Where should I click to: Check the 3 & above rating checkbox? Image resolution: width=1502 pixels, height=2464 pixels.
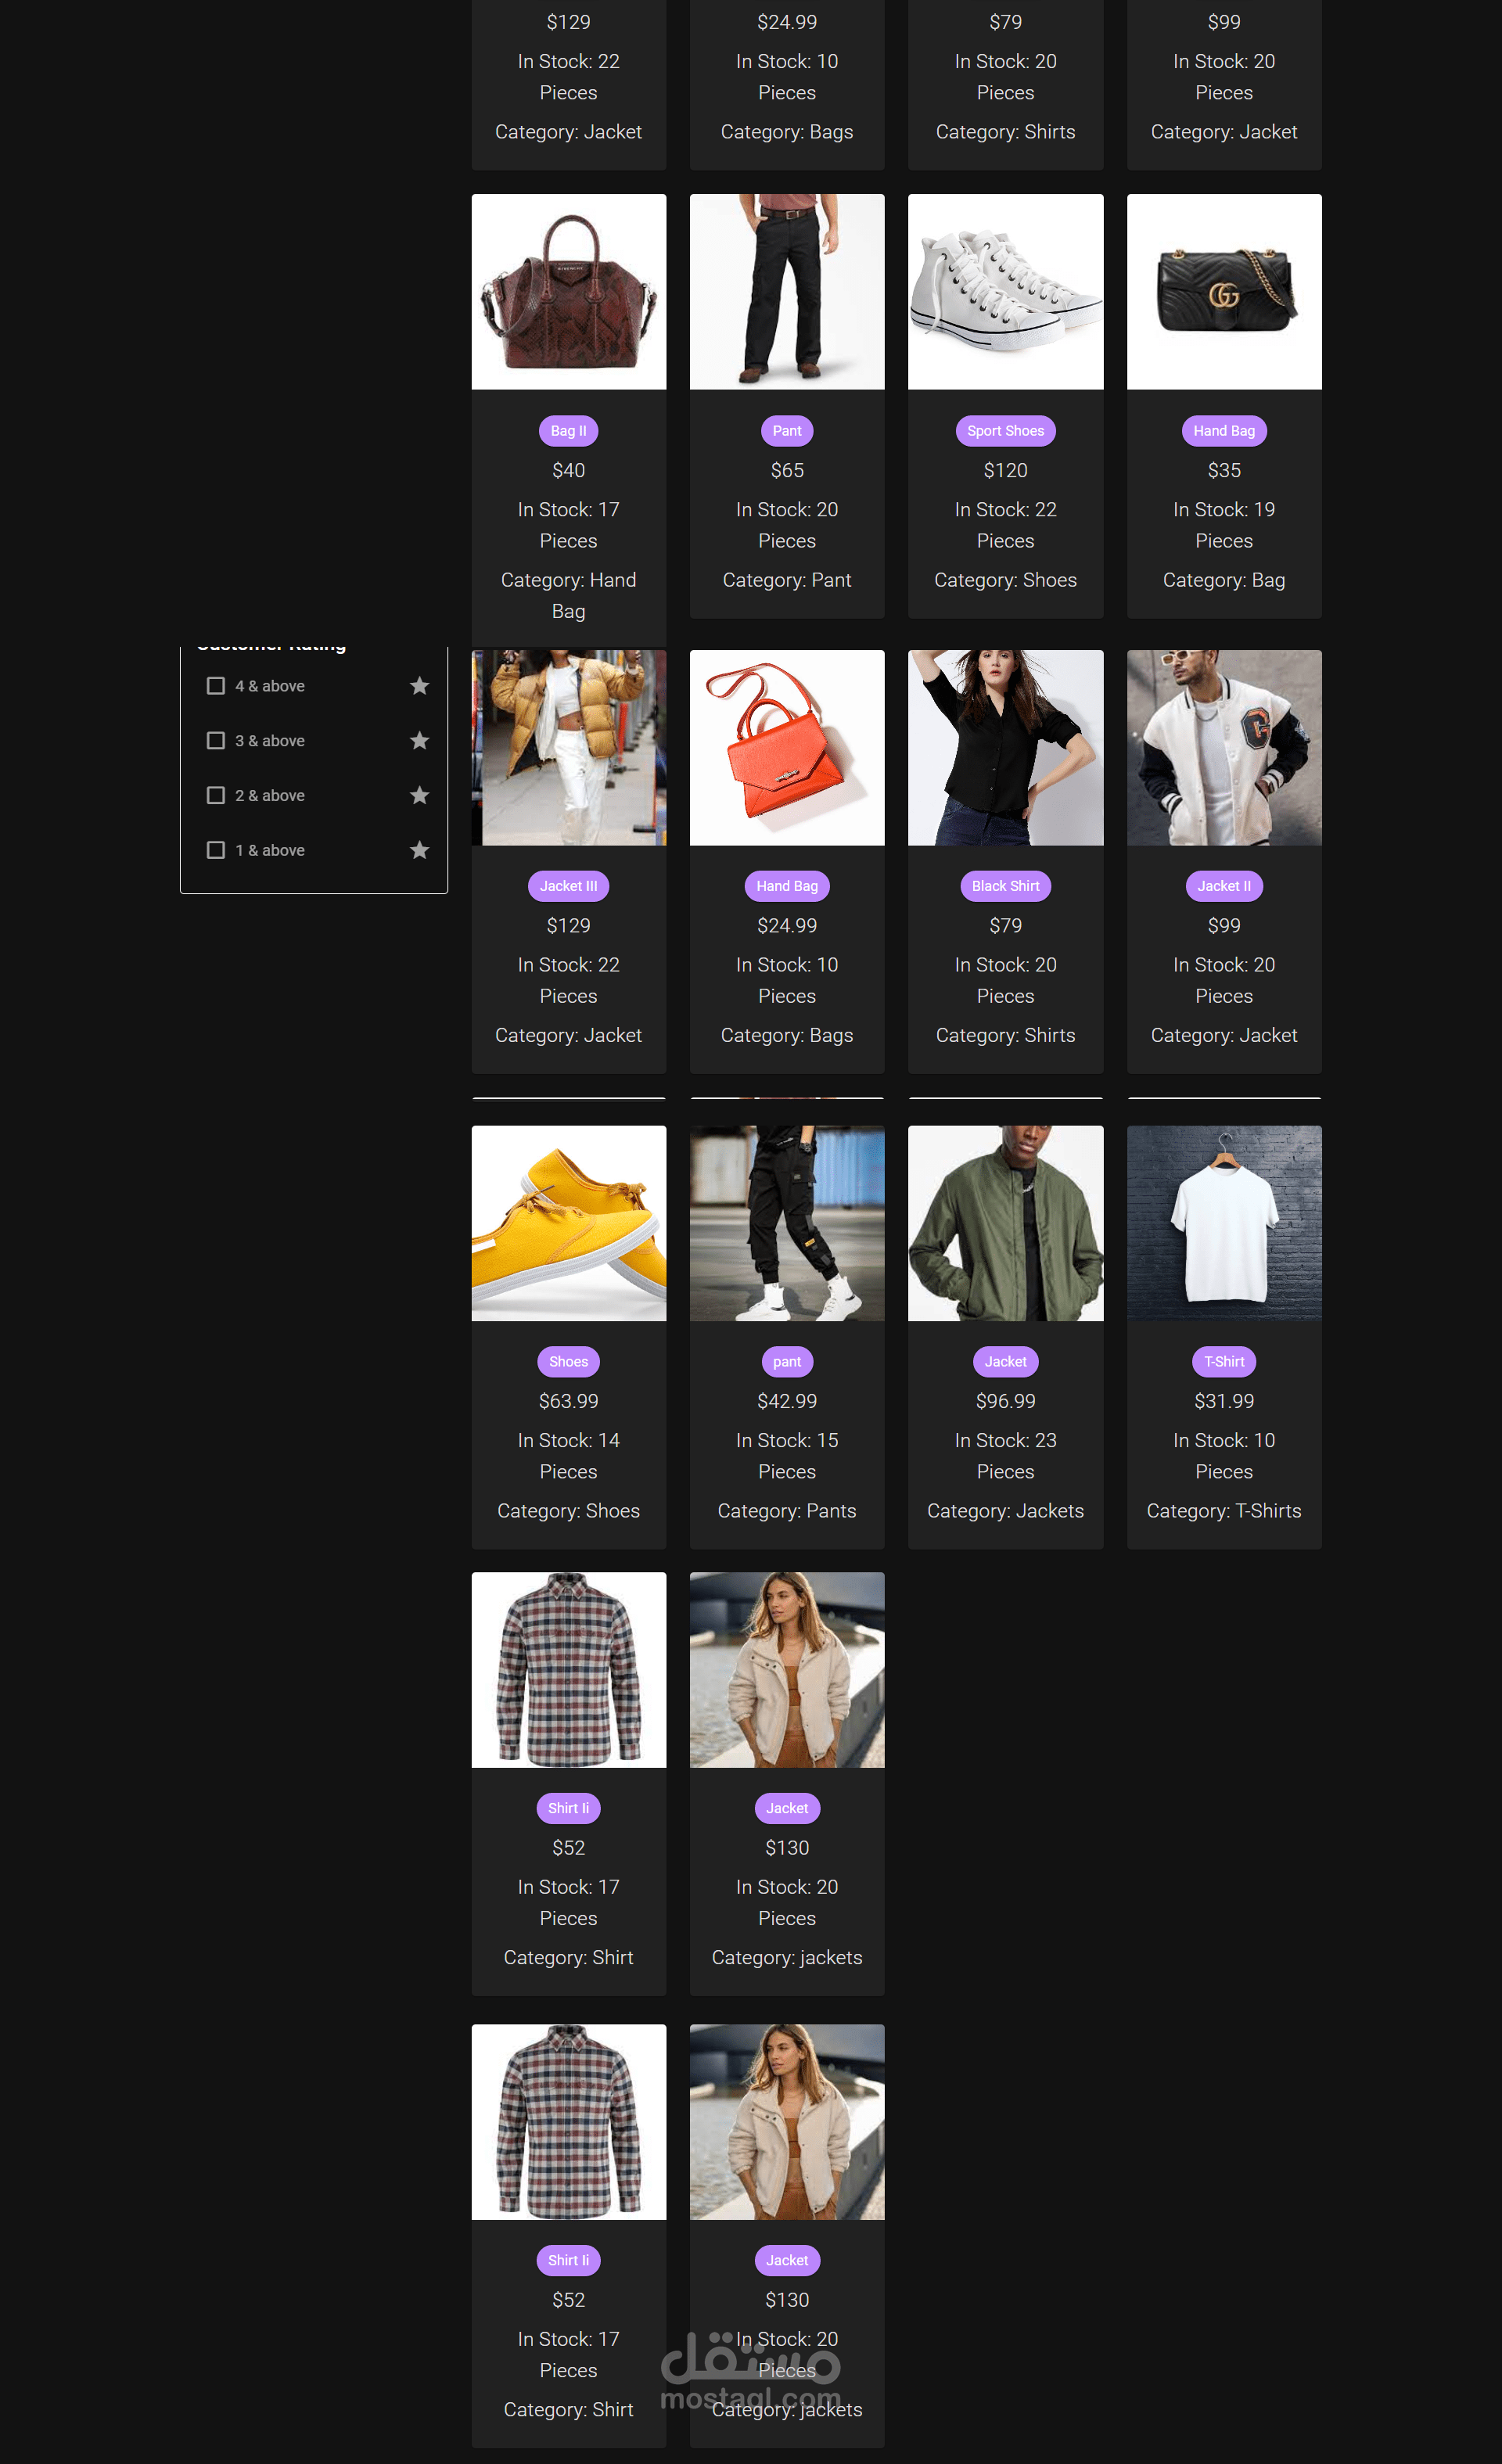click(x=215, y=741)
